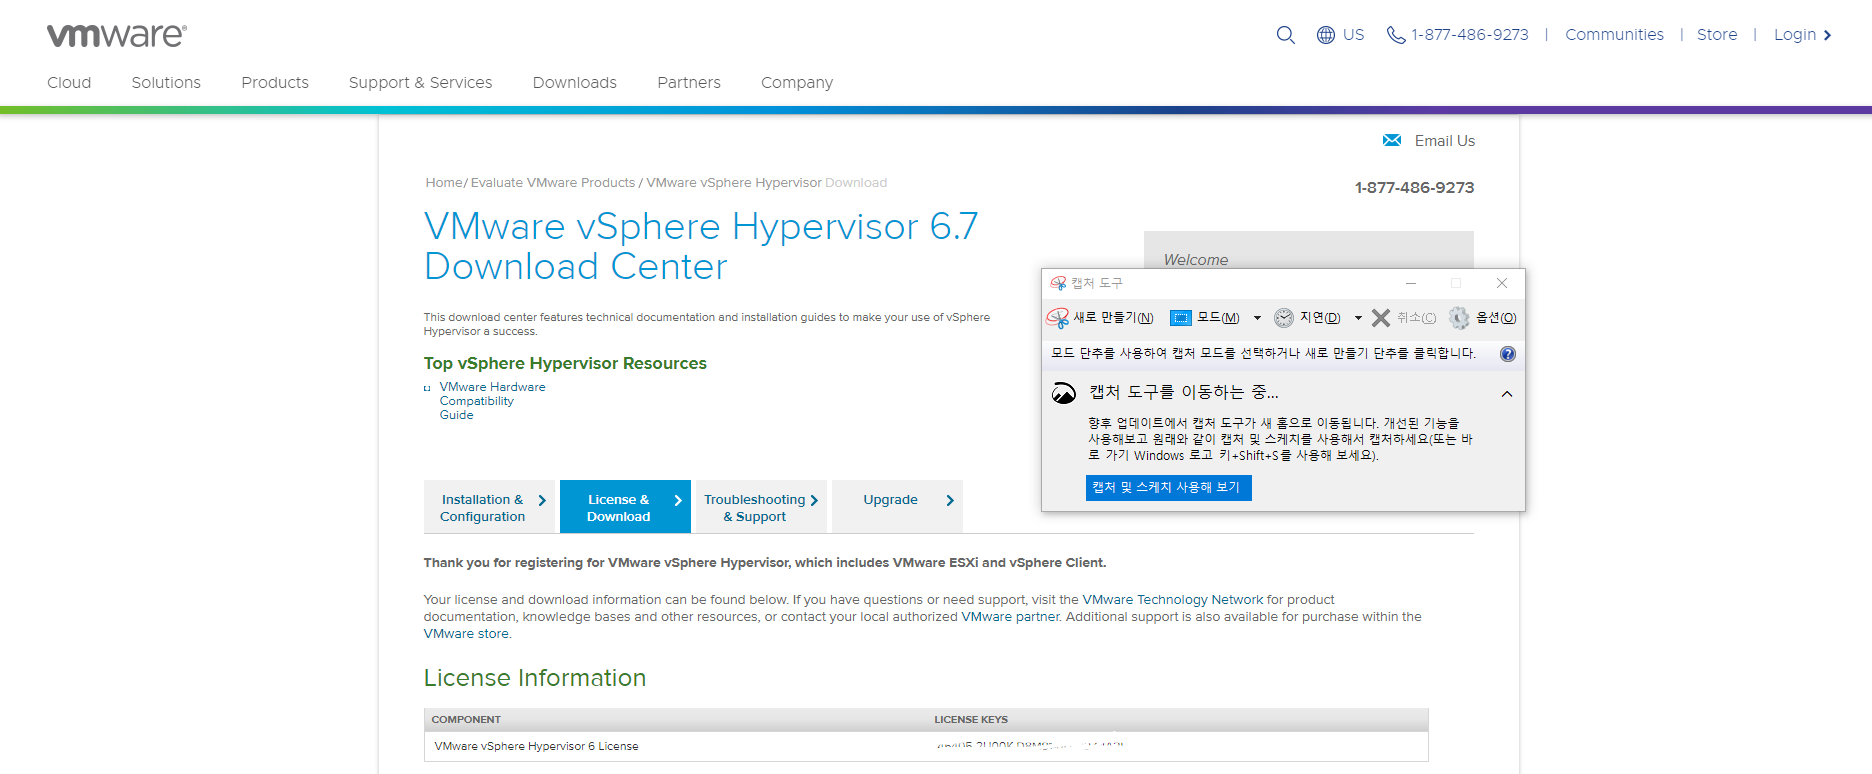Click the arrow beside License & Download tab
Image resolution: width=1872 pixels, height=774 pixels.
pyautogui.click(x=678, y=501)
